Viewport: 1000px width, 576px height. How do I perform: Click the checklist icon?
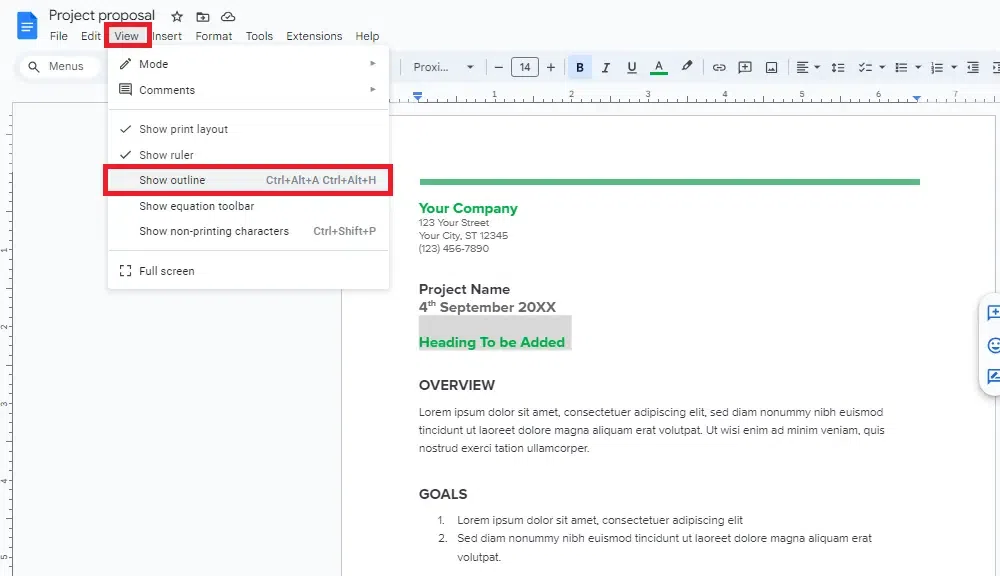click(865, 67)
